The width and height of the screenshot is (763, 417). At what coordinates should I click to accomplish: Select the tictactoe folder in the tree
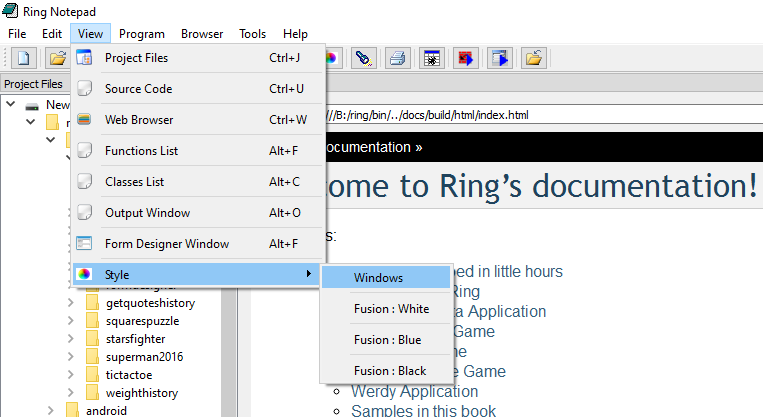129,375
